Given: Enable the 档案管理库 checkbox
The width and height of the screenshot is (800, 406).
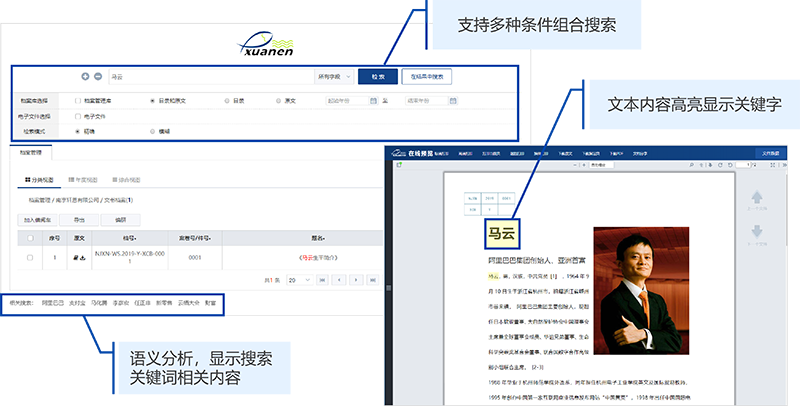Looking at the screenshot, I should coord(78,101).
